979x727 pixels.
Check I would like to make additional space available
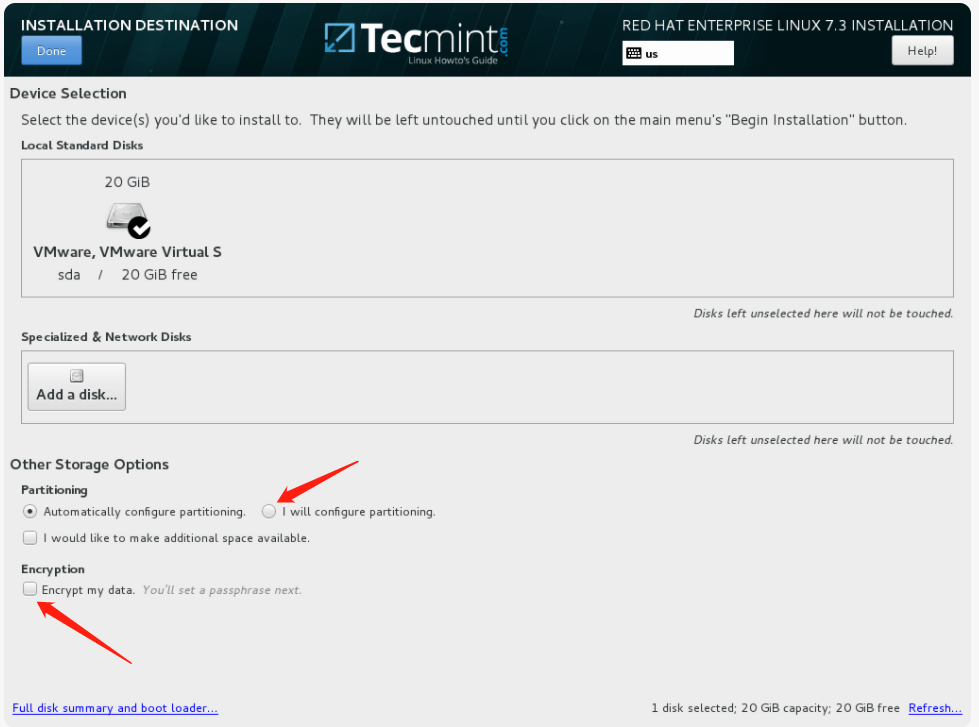[x=30, y=538]
